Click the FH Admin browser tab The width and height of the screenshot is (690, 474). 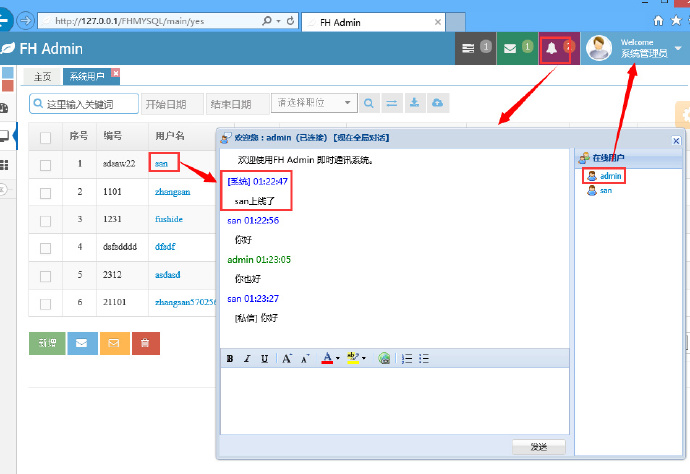(373, 22)
